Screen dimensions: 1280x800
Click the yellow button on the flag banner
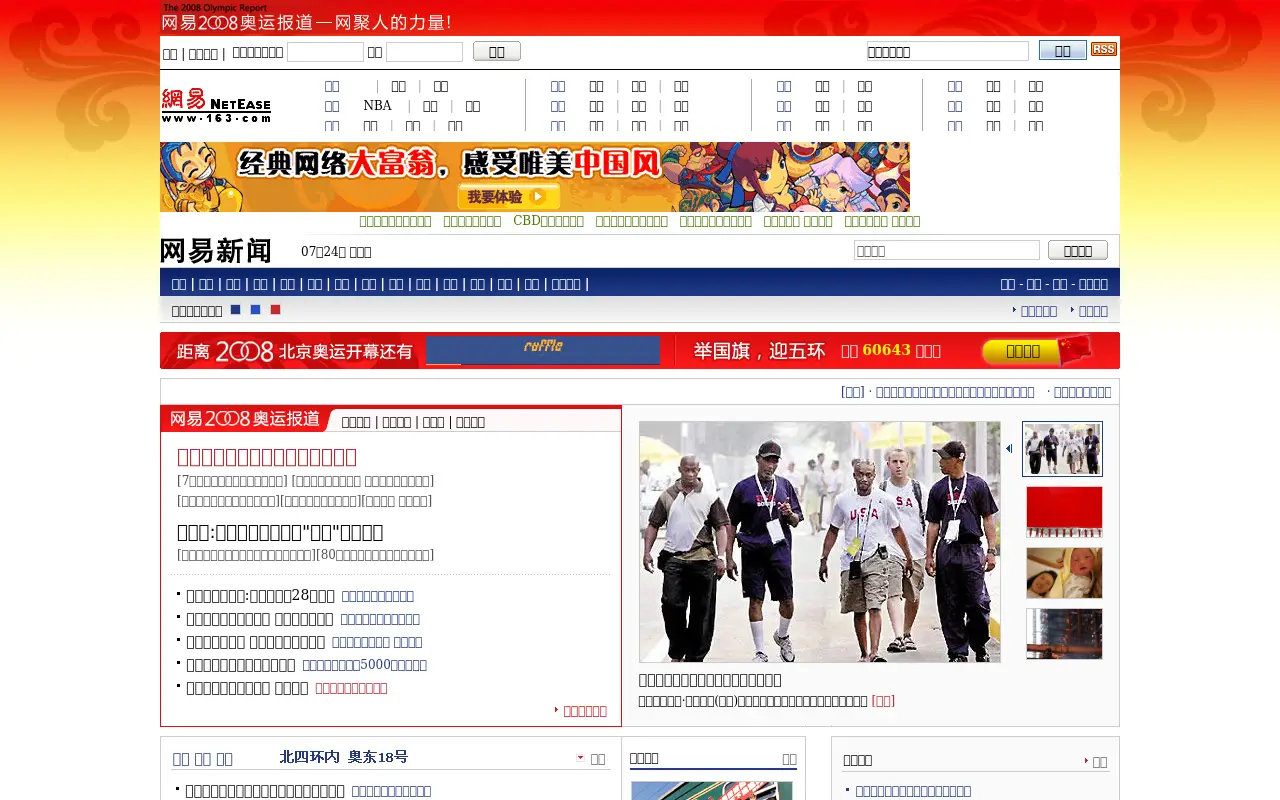pyautogui.click(x=1023, y=351)
